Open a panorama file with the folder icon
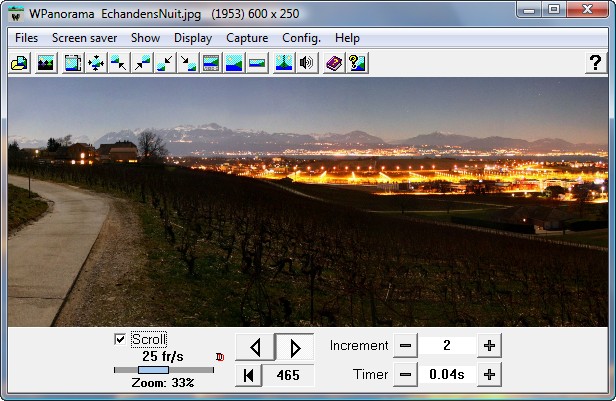616x401 pixels. pyautogui.click(x=19, y=63)
